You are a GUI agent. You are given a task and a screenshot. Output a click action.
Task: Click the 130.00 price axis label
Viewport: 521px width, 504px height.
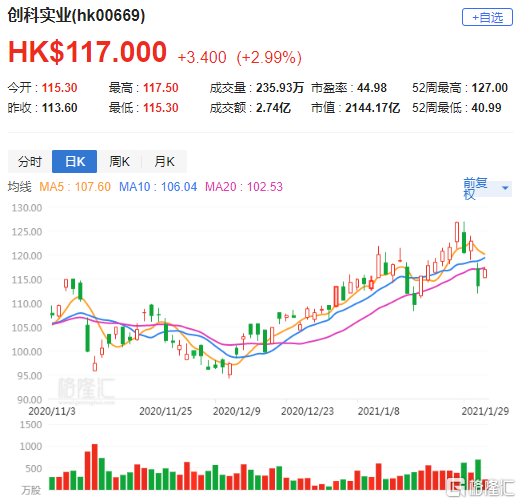[27, 208]
